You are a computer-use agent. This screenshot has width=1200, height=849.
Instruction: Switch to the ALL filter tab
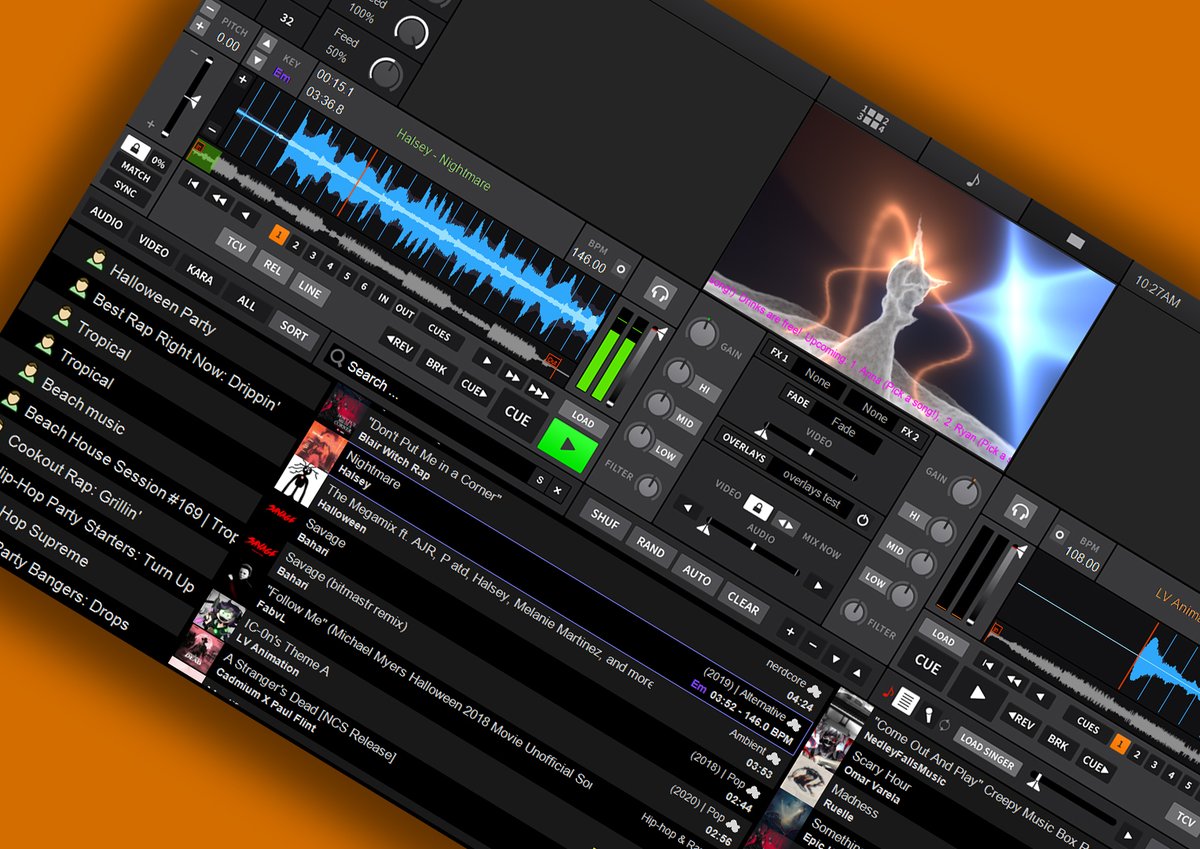[x=246, y=302]
